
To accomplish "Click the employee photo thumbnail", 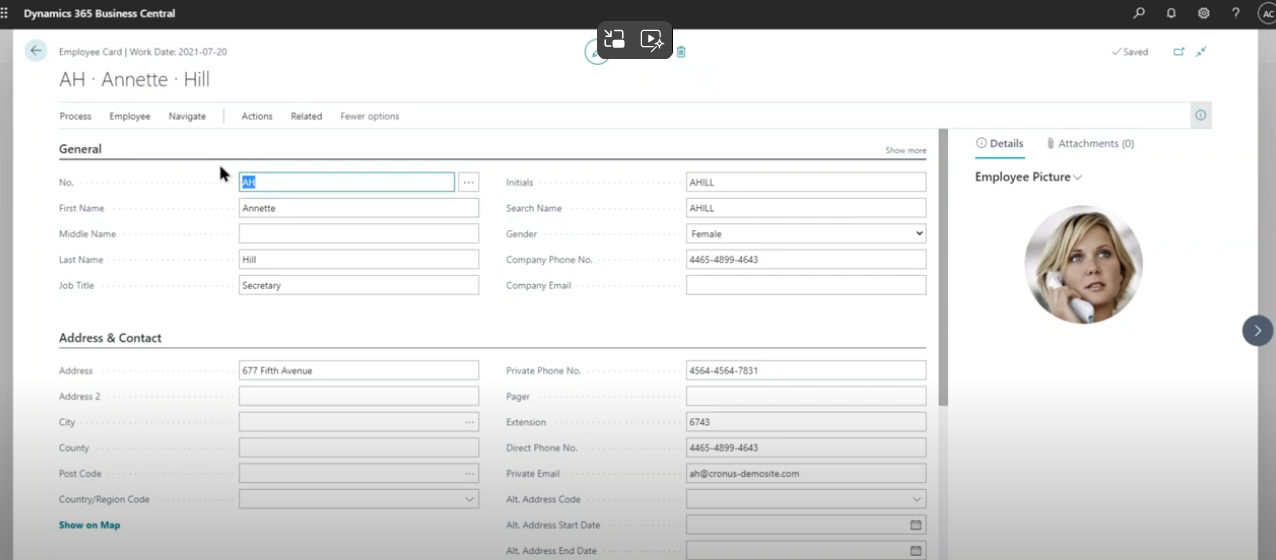I will tap(1083, 265).
